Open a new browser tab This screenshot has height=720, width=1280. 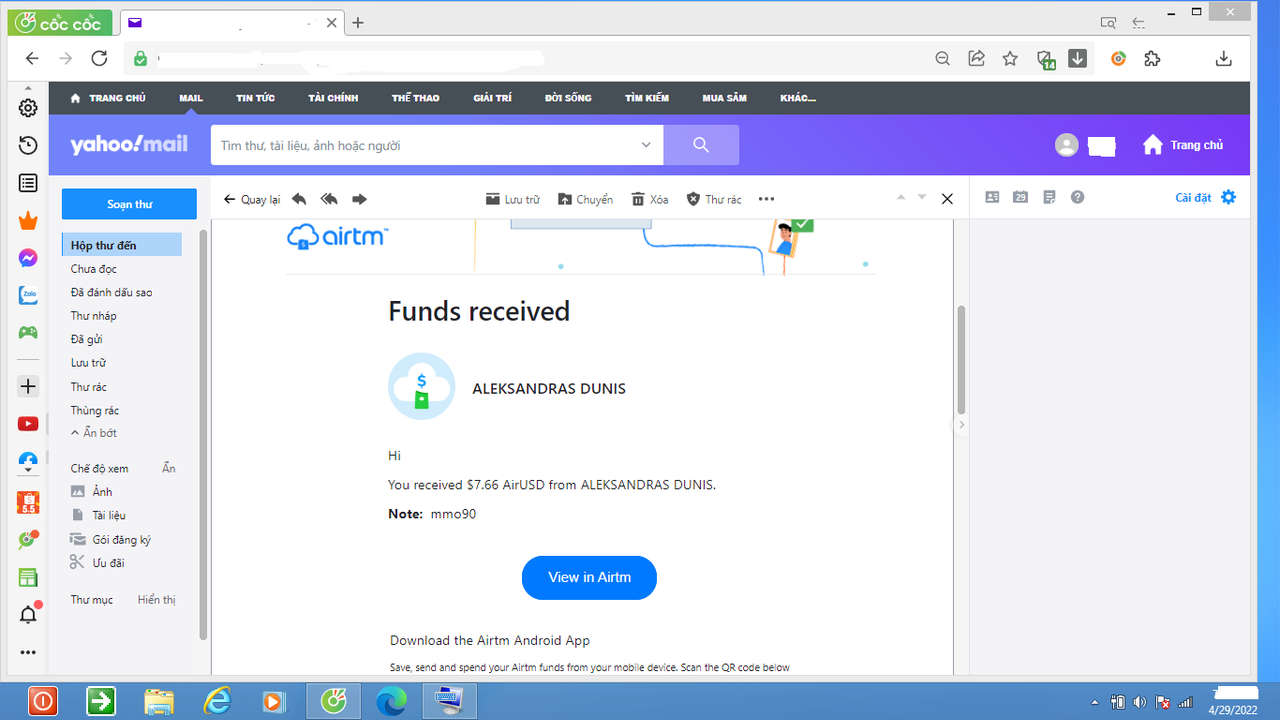(x=358, y=22)
